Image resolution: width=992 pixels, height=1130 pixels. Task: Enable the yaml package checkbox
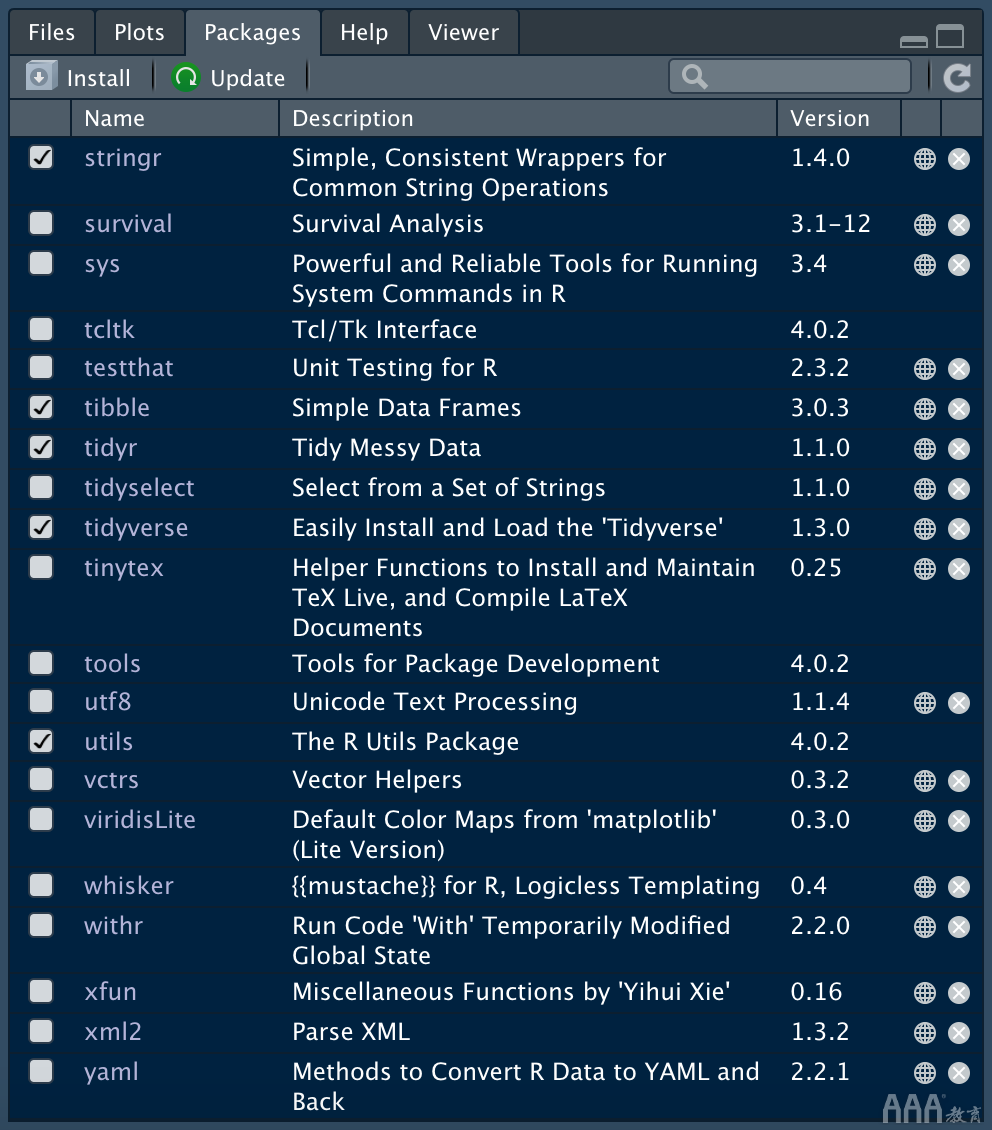pos(41,1071)
